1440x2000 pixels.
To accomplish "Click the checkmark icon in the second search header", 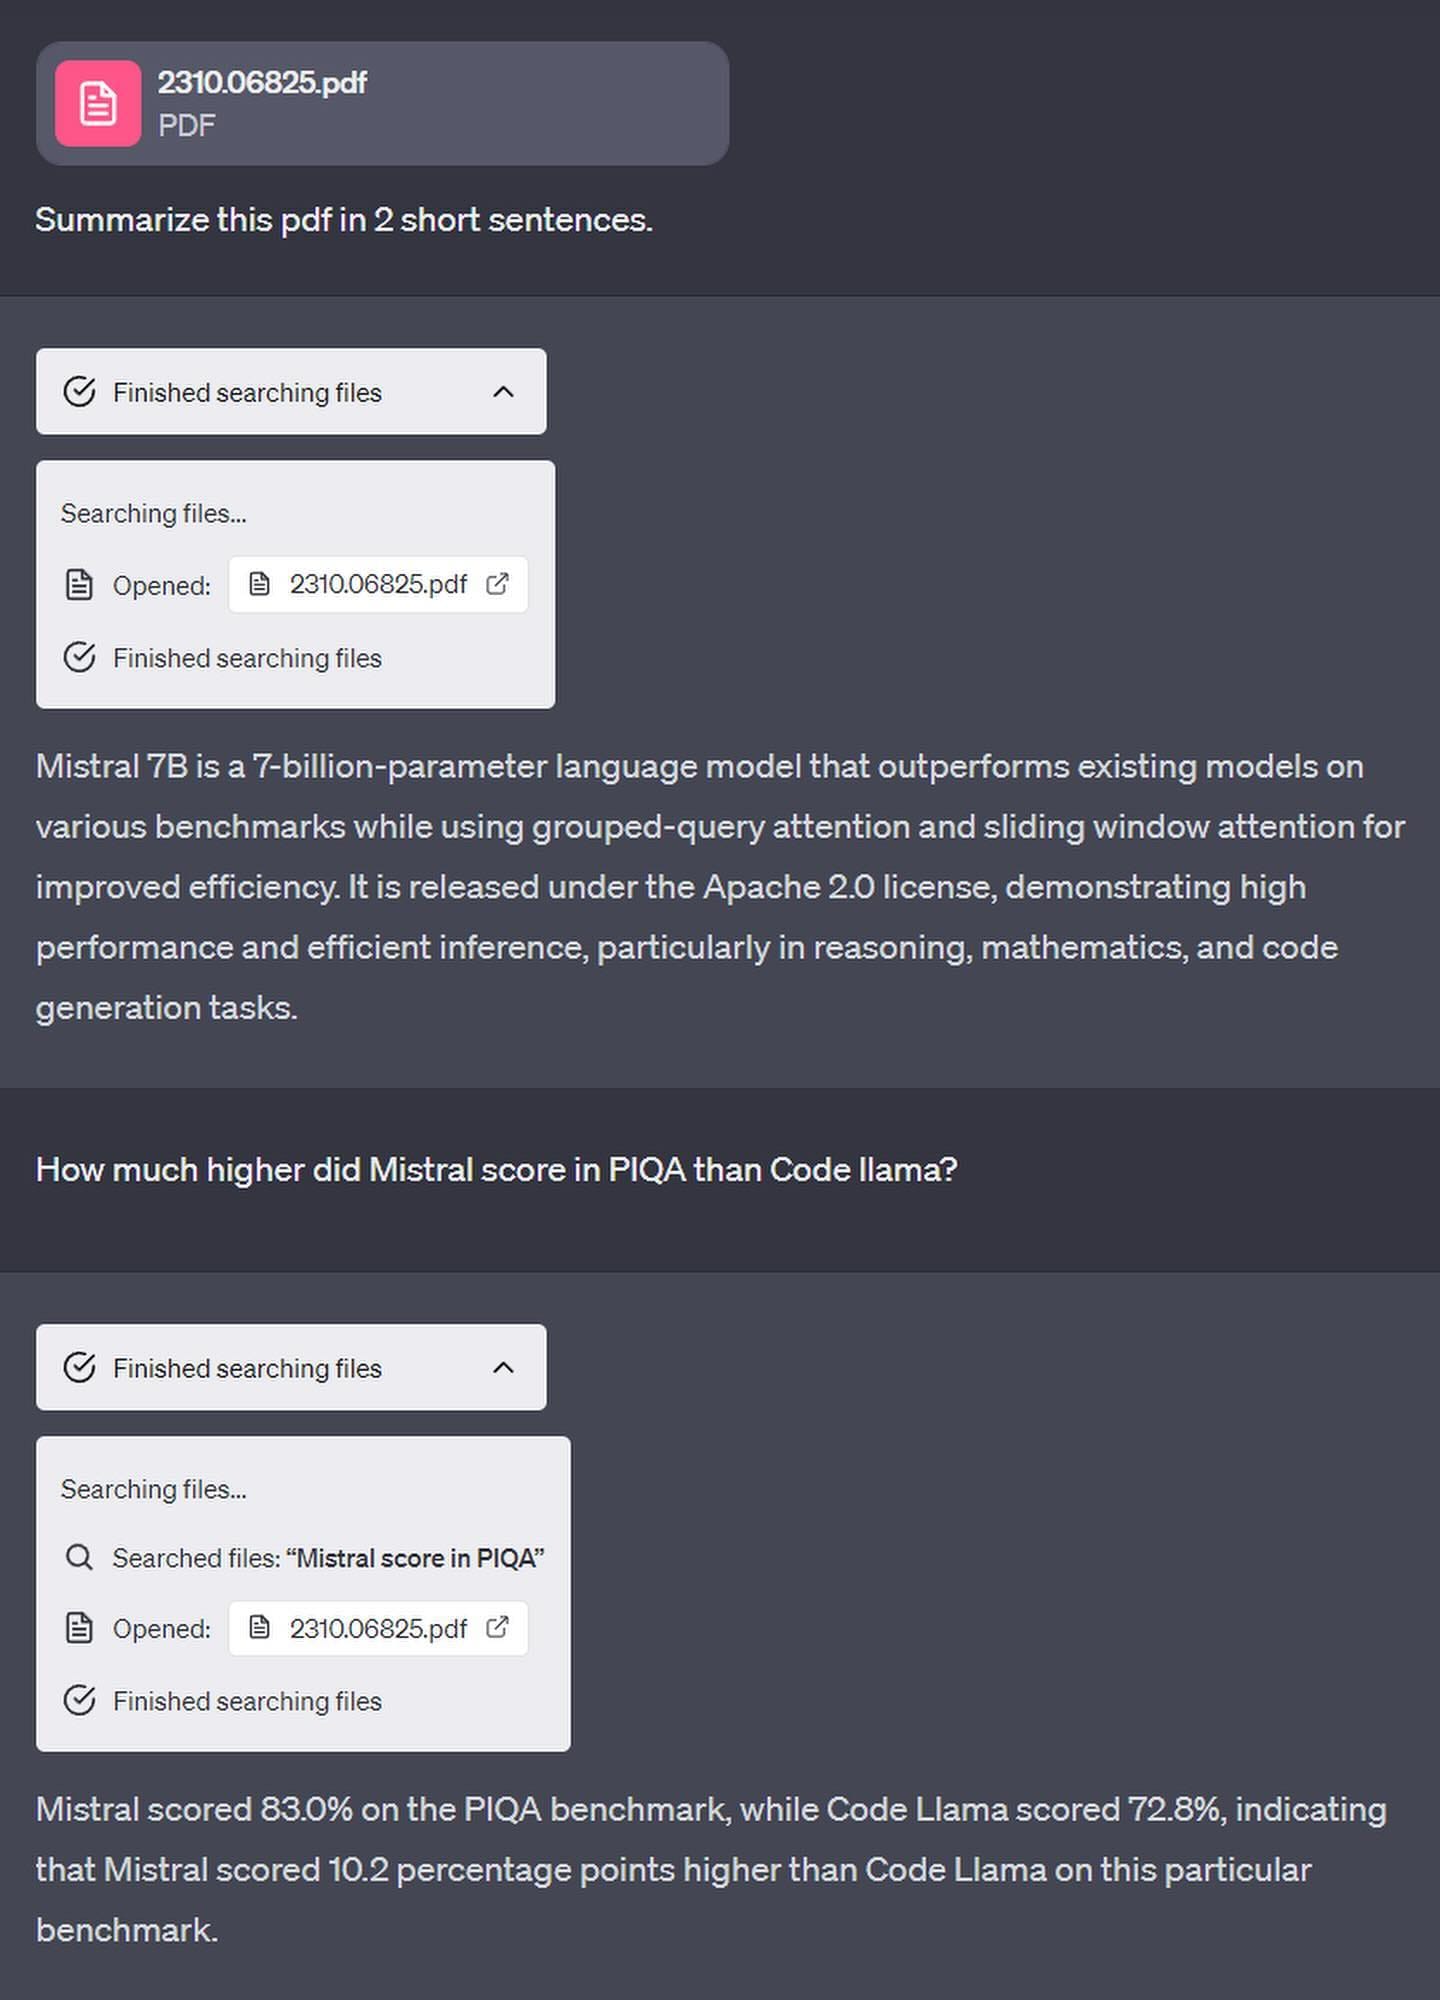I will pyautogui.click(x=81, y=1367).
